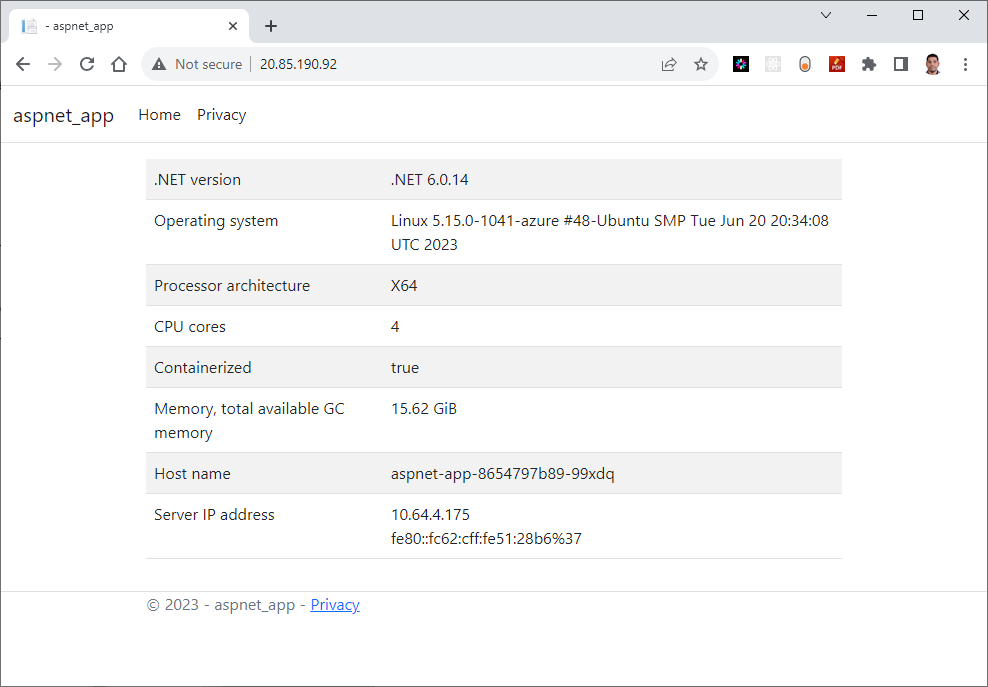Image resolution: width=988 pixels, height=687 pixels.
Task: Open the Chrome three-dot menu
Action: 965,64
